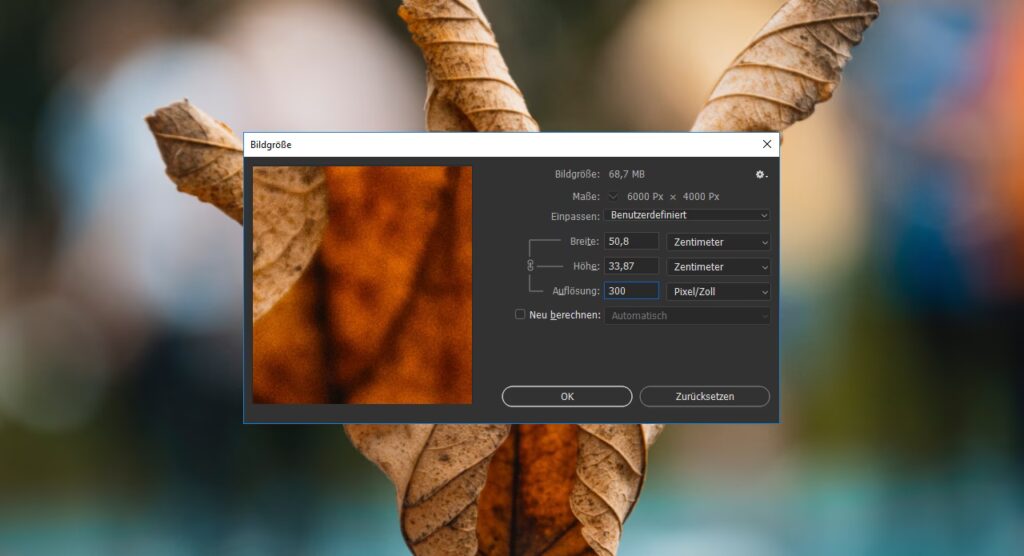Screen dimensions: 1024x556
Task: Close the Bildgröße dialog with X
Action: point(767,144)
